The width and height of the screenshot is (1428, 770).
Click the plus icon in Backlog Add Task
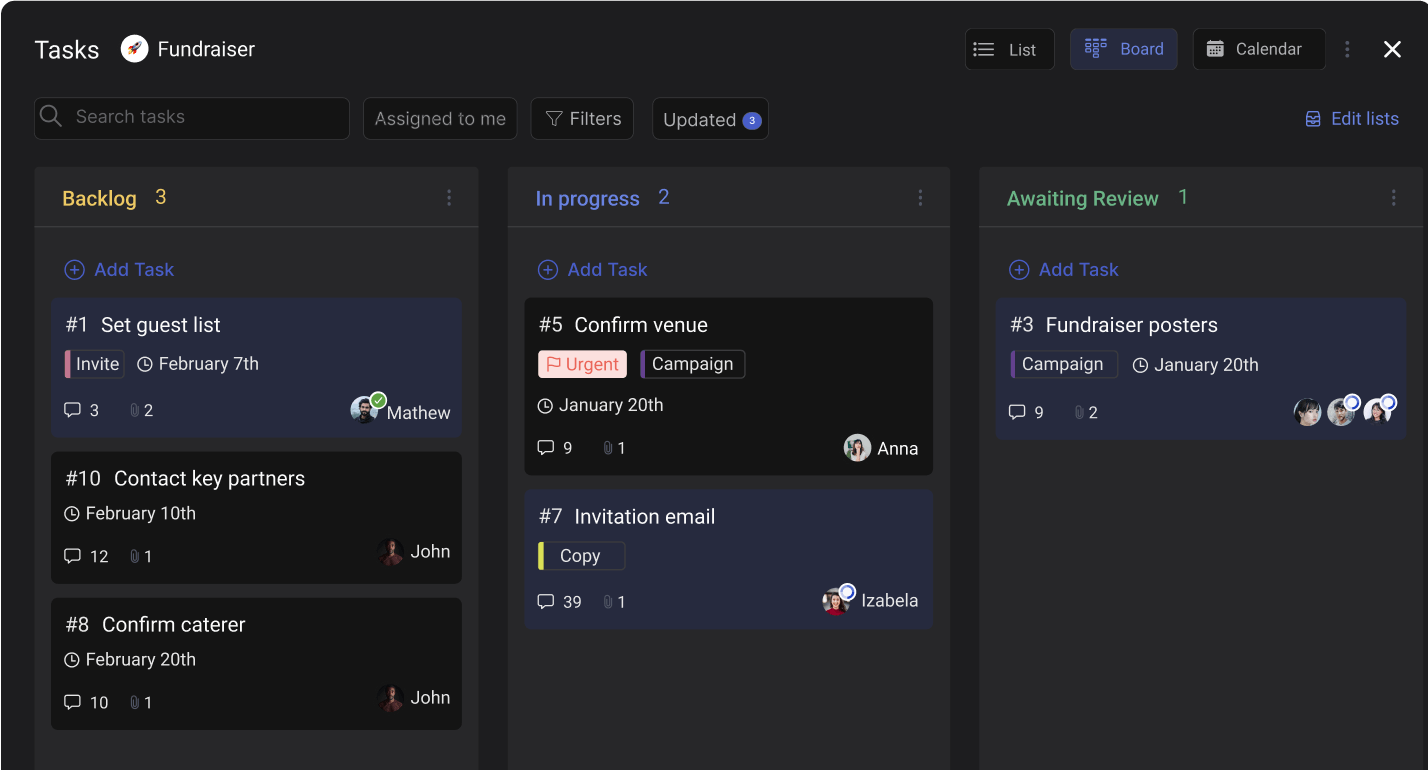[x=74, y=270]
